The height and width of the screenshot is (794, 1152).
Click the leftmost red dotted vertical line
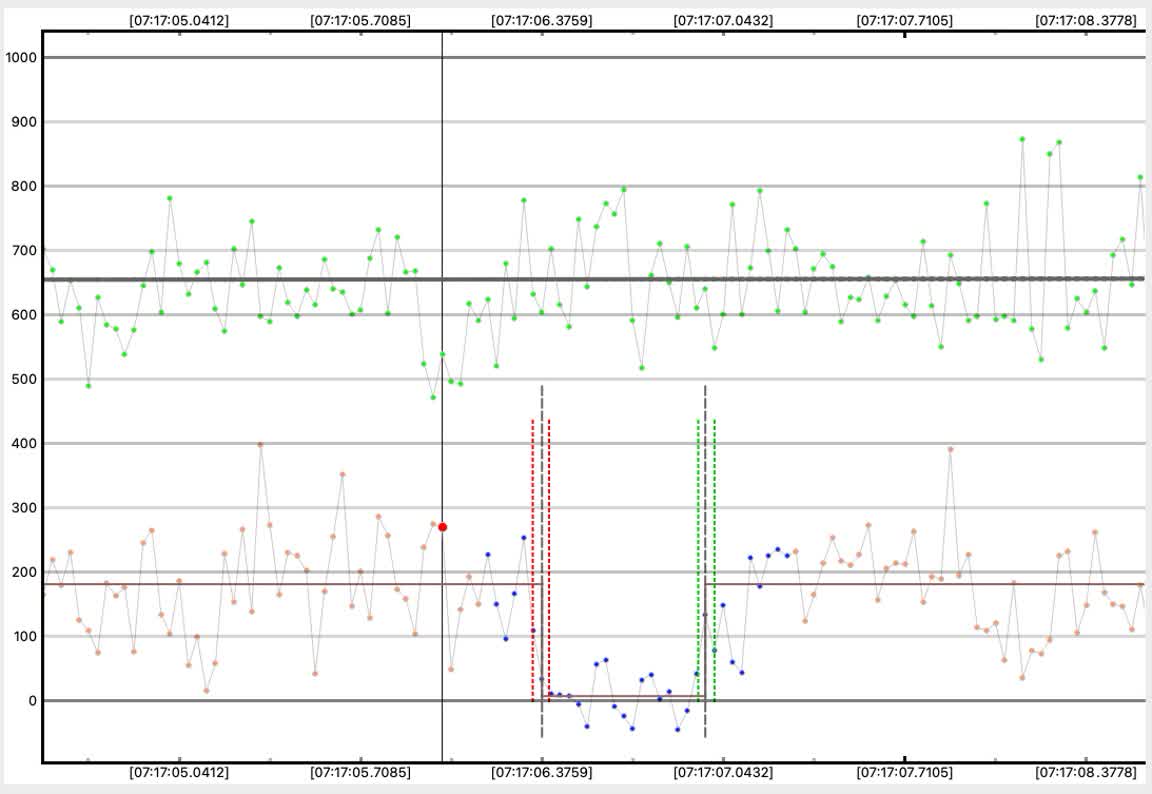[x=532, y=560]
